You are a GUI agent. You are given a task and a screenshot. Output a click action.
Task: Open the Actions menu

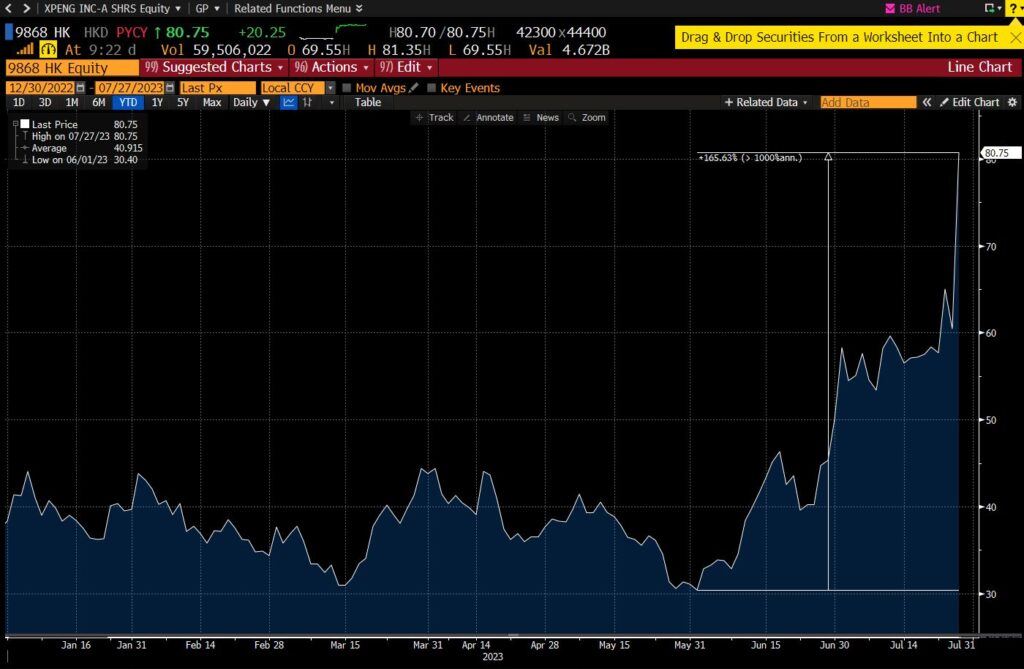pos(332,67)
